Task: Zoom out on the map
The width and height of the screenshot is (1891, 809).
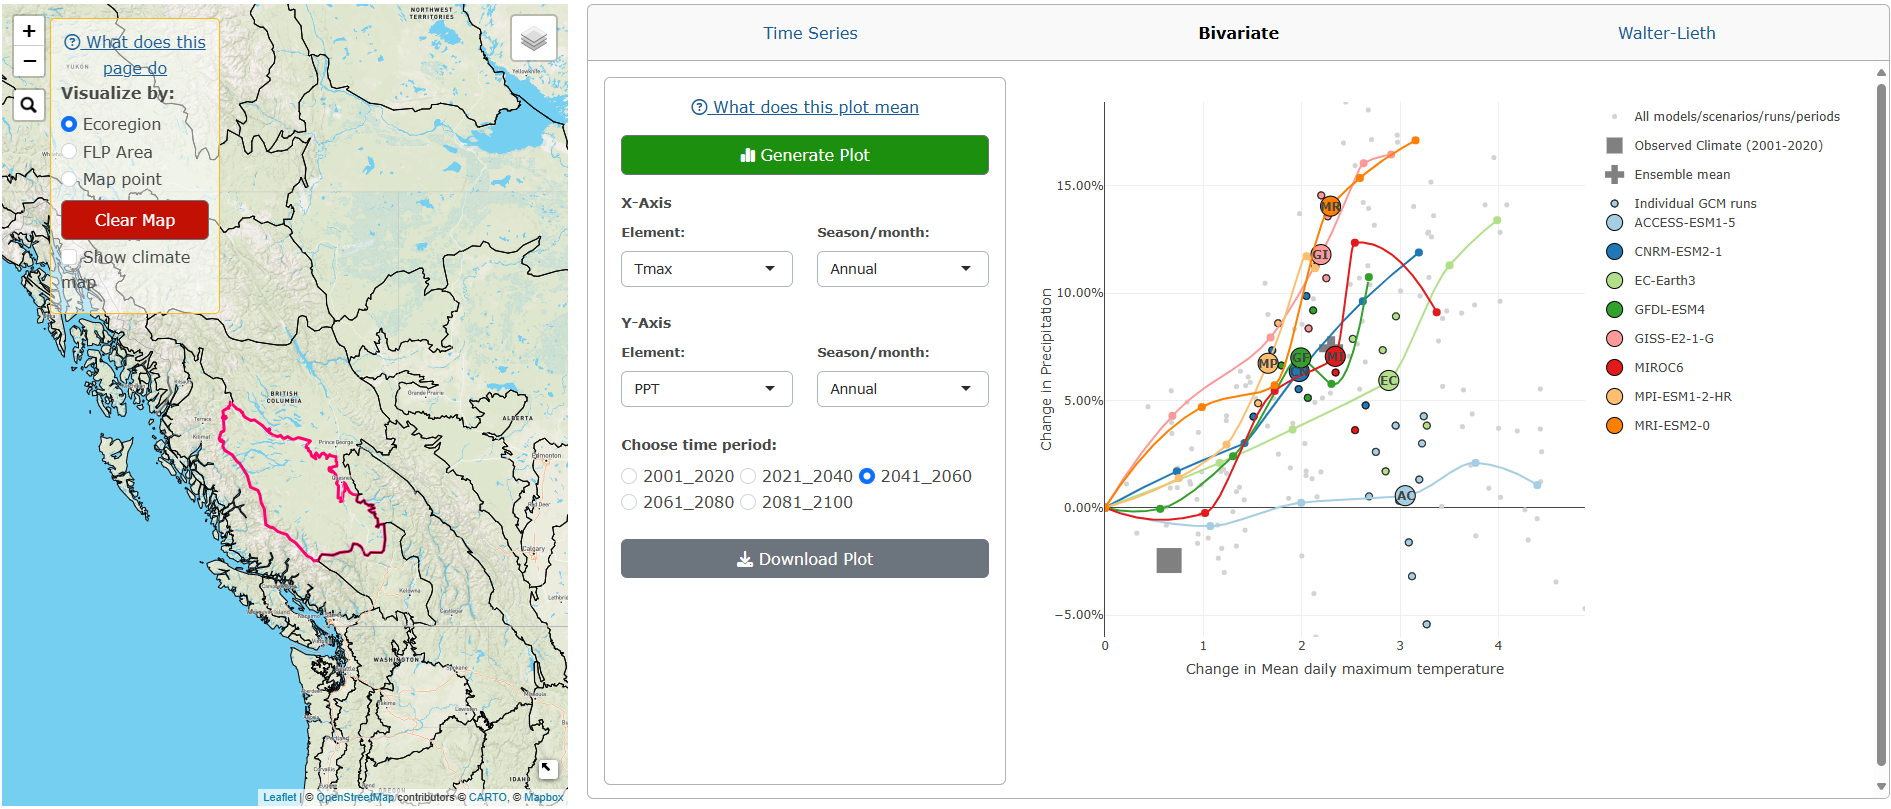Action: [x=29, y=61]
